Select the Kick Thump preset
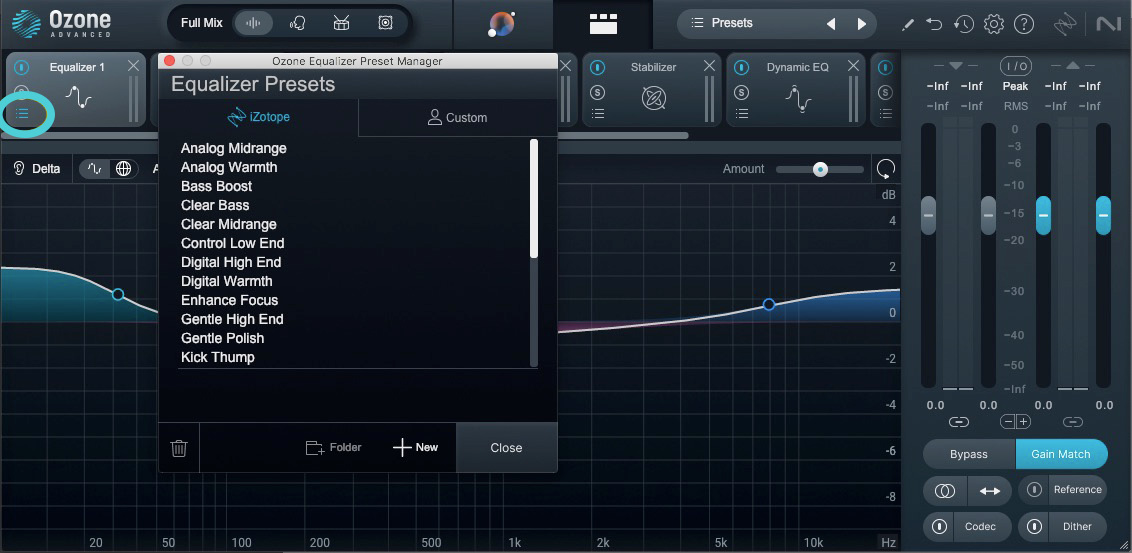This screenshot has width=1132, height=553. (x=217, y=357)
